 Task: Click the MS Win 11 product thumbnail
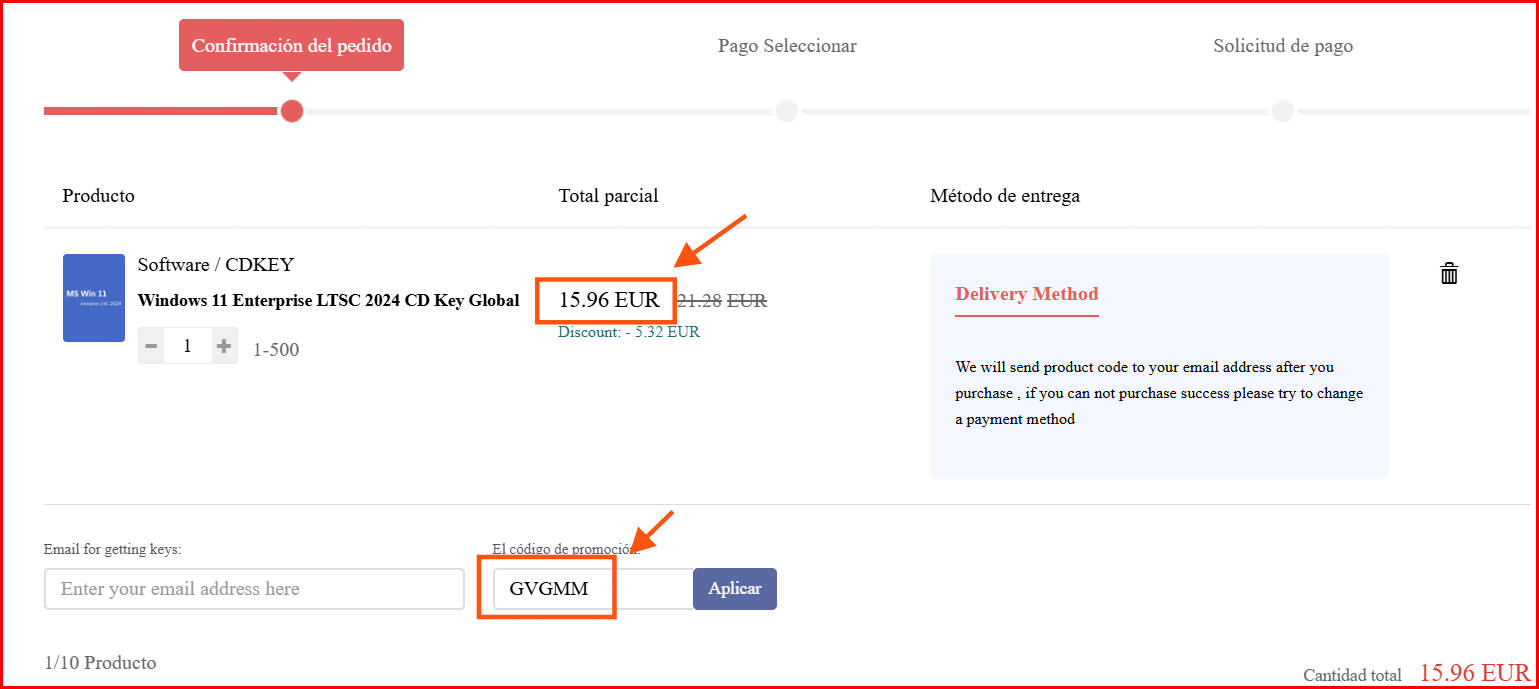[x=94, y=298]
